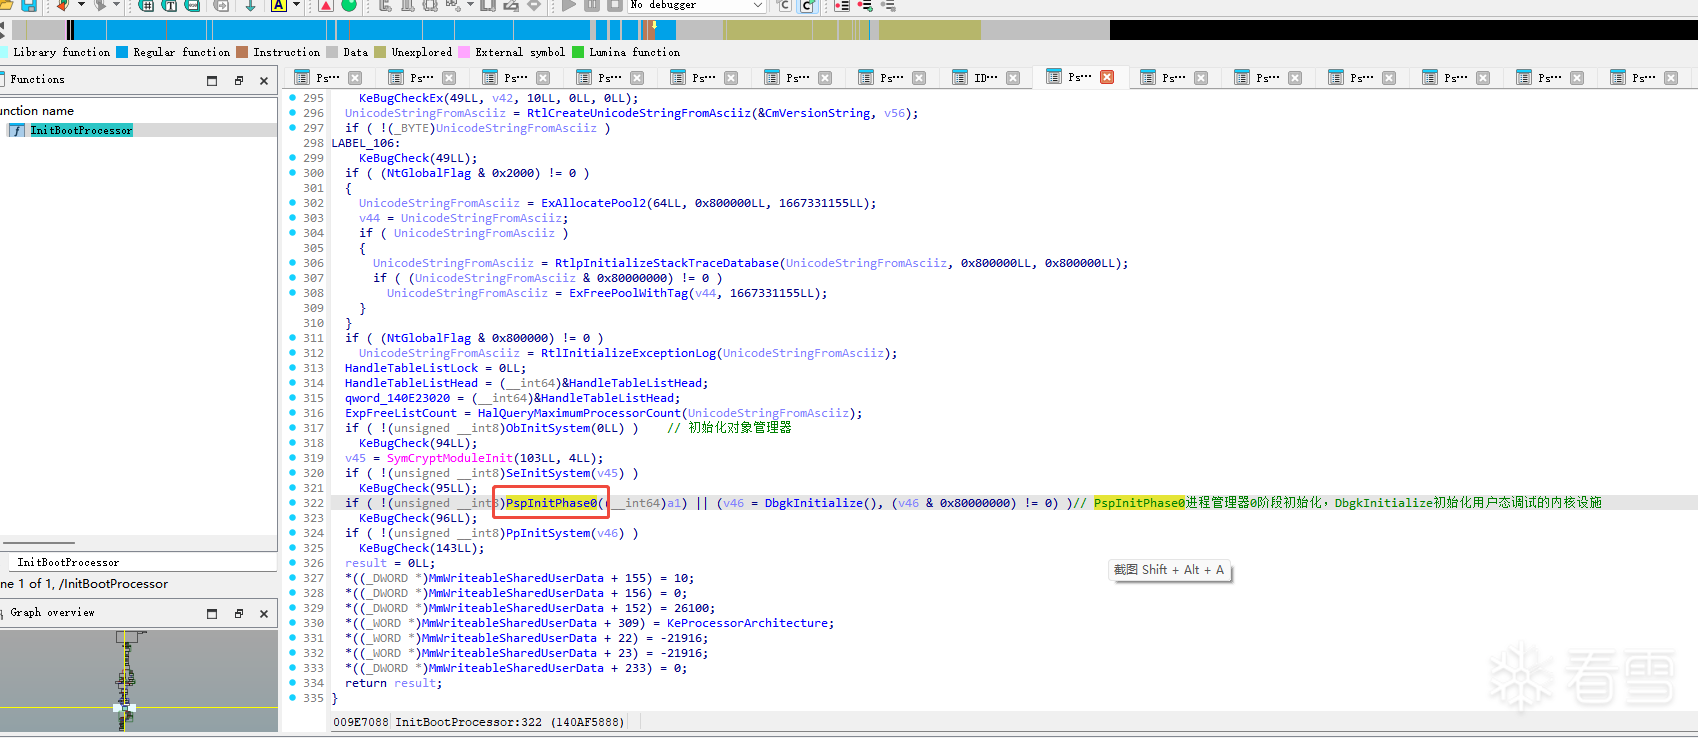
Task: Click the 'return result;' statement on line 334
Action: (393, 683)
